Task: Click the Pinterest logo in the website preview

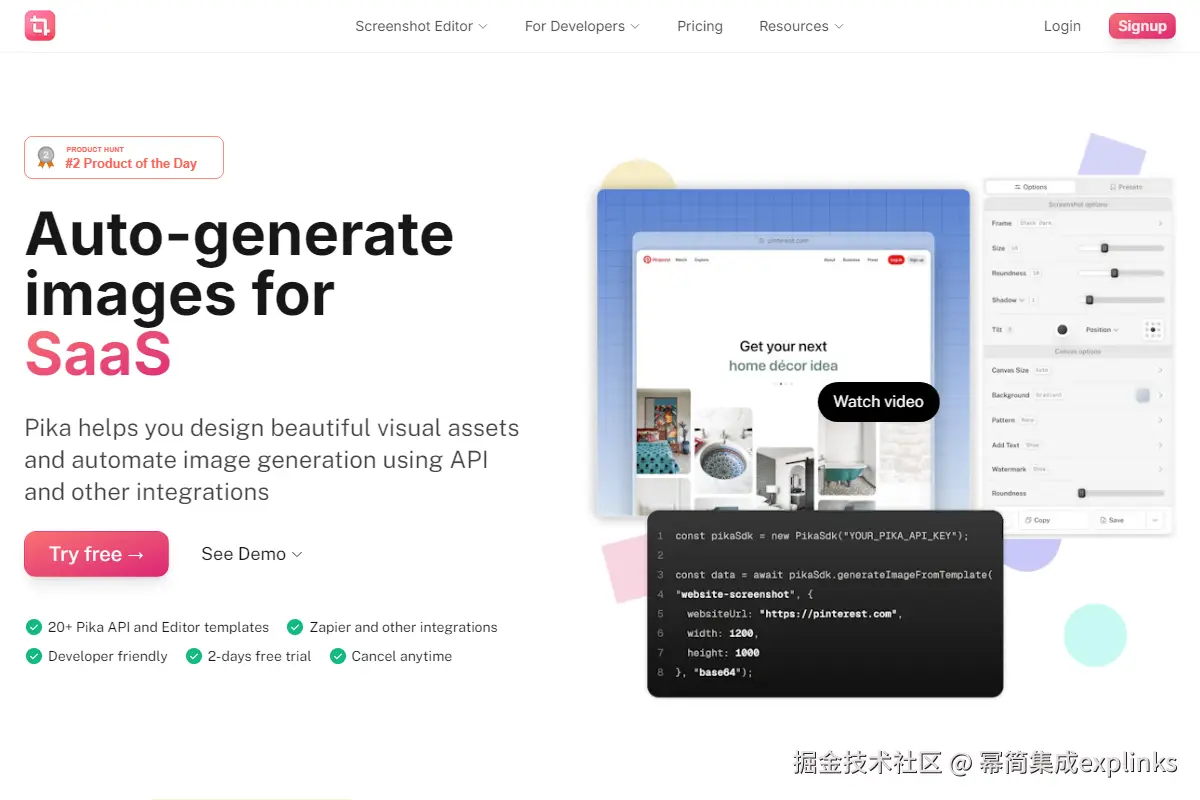Action: 647,259
